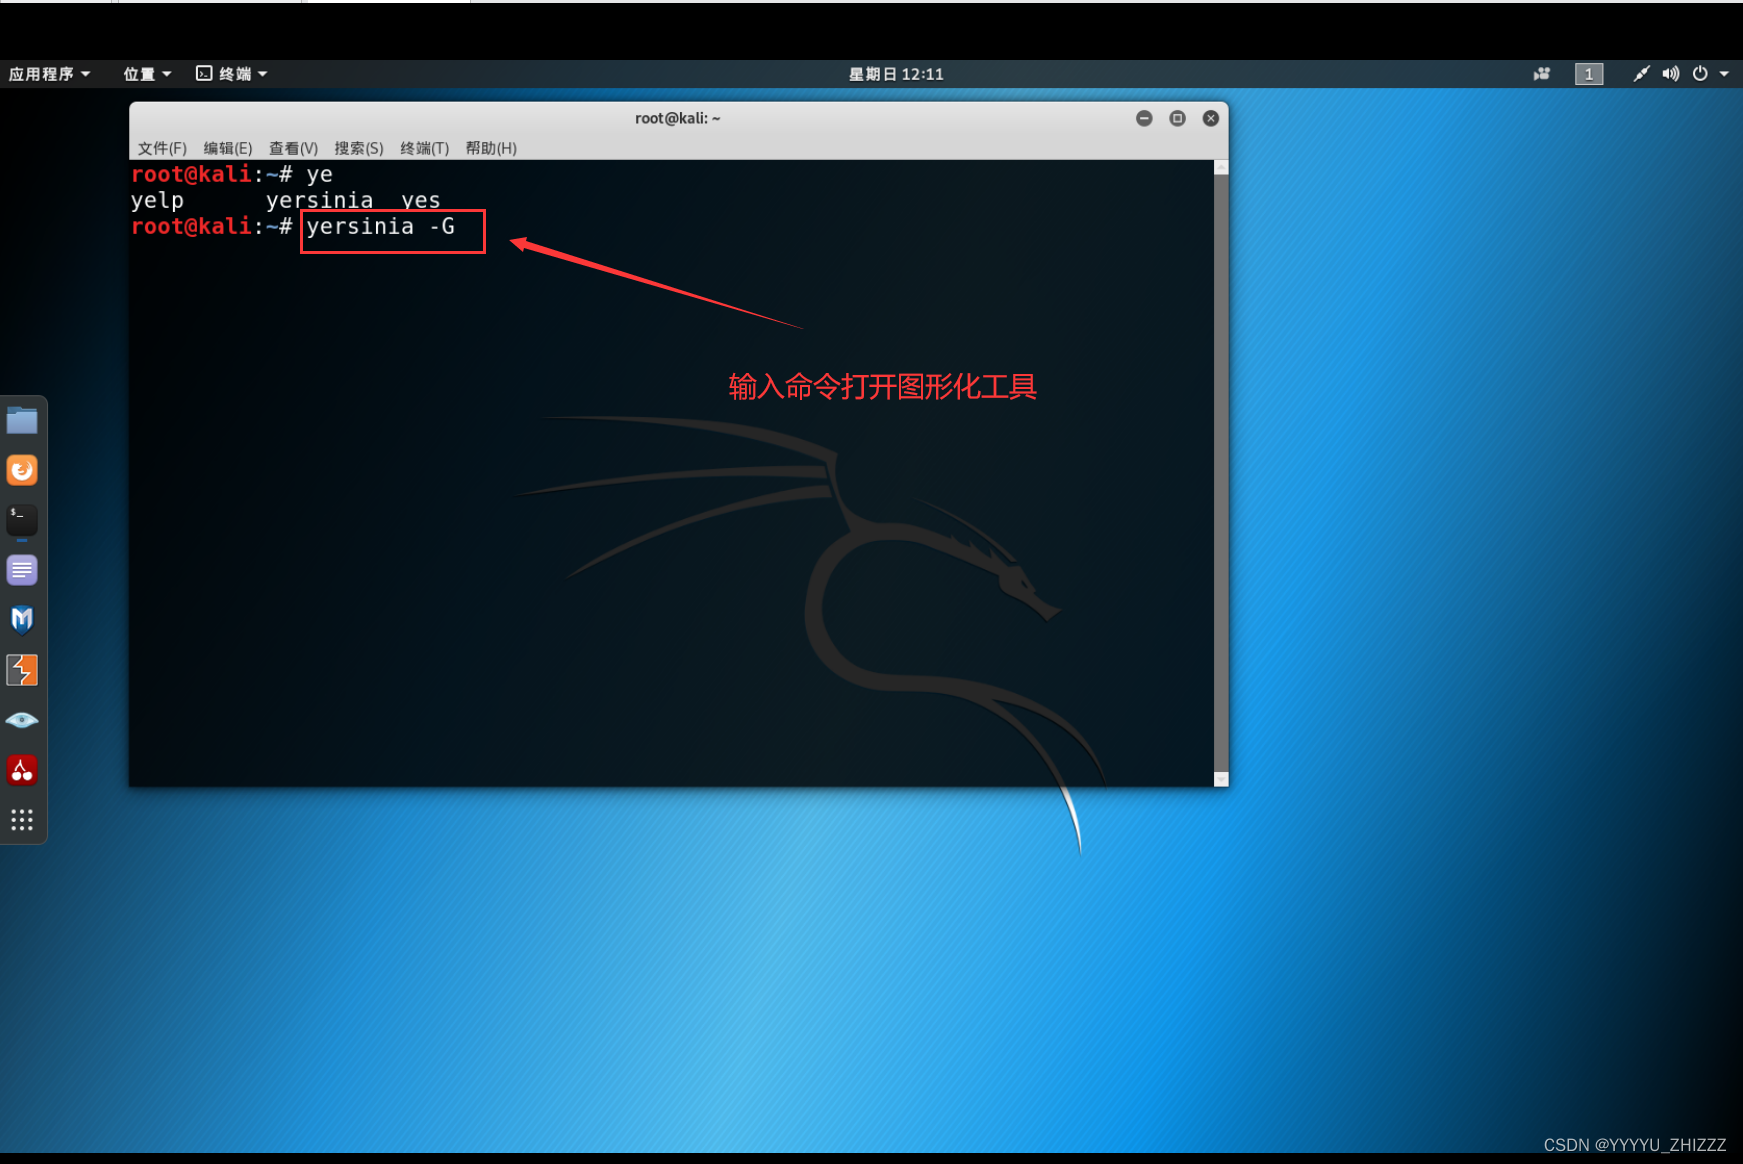Click the volume speaker icon
This screenshot has width=1743, height=1164.
(1671, 74)
